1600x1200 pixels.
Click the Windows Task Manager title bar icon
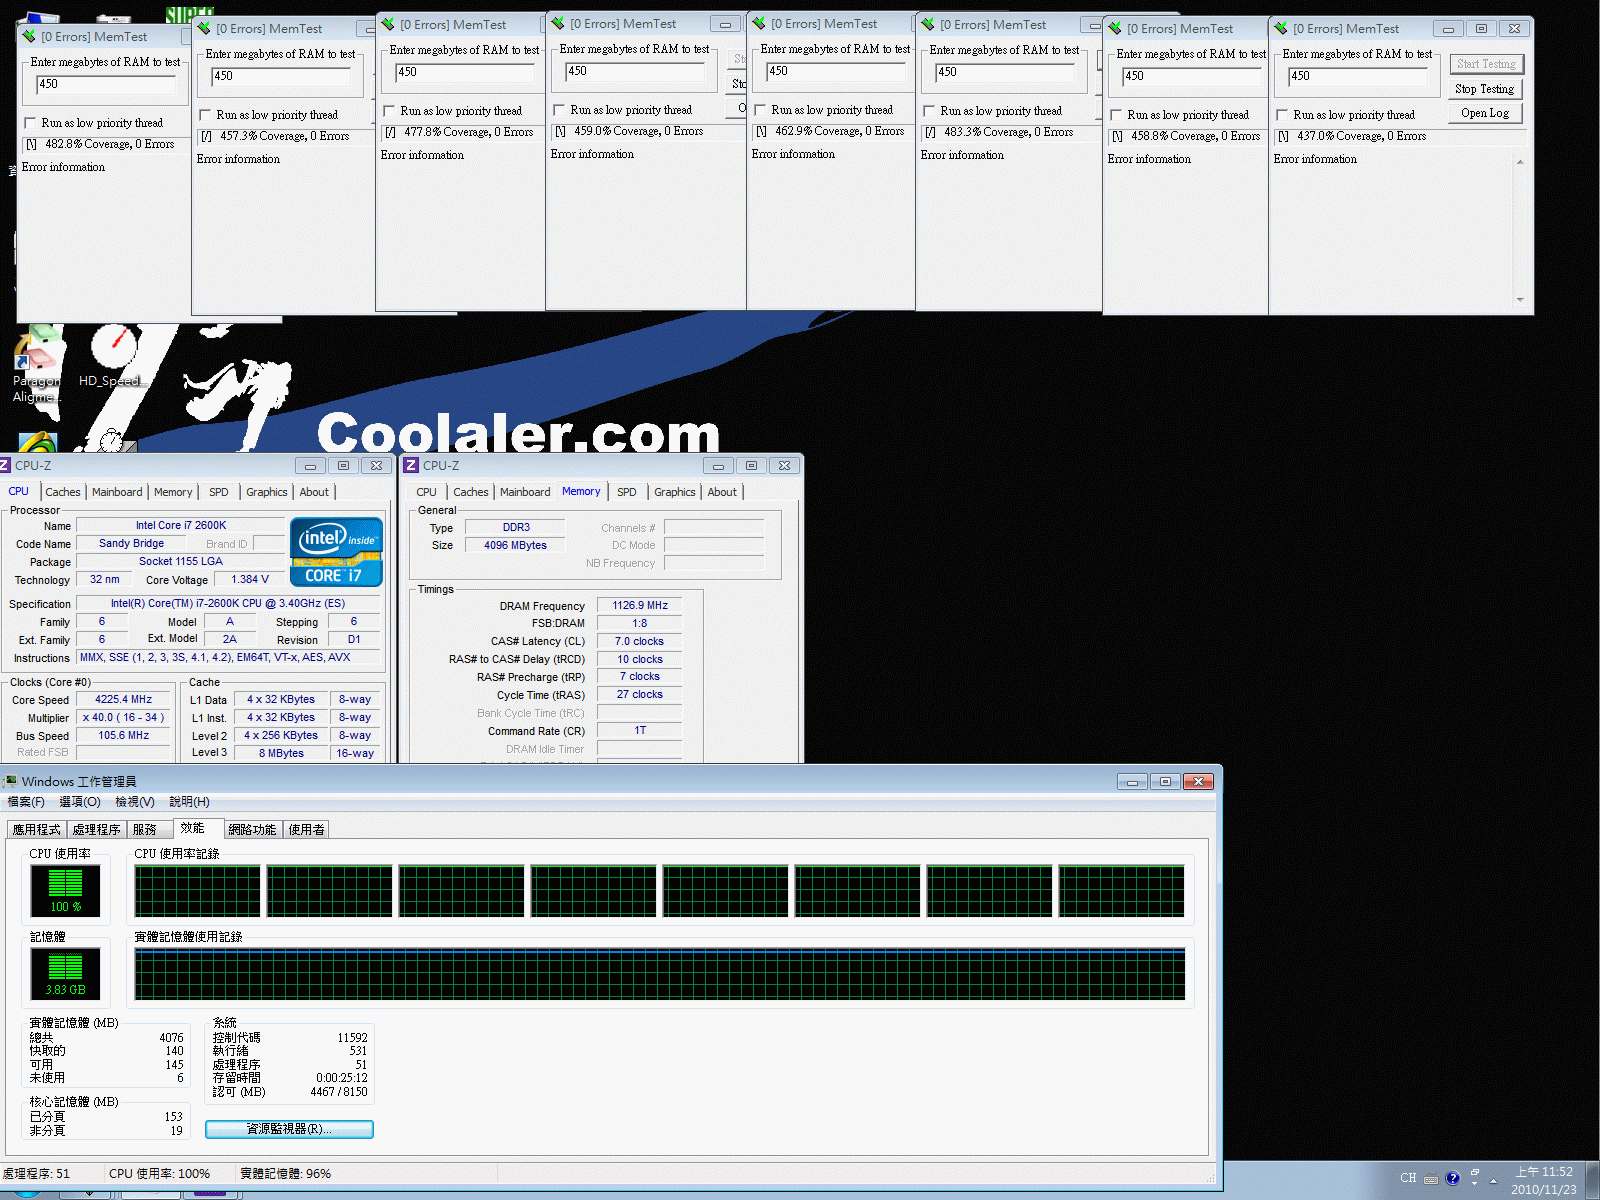pos(10,782)
